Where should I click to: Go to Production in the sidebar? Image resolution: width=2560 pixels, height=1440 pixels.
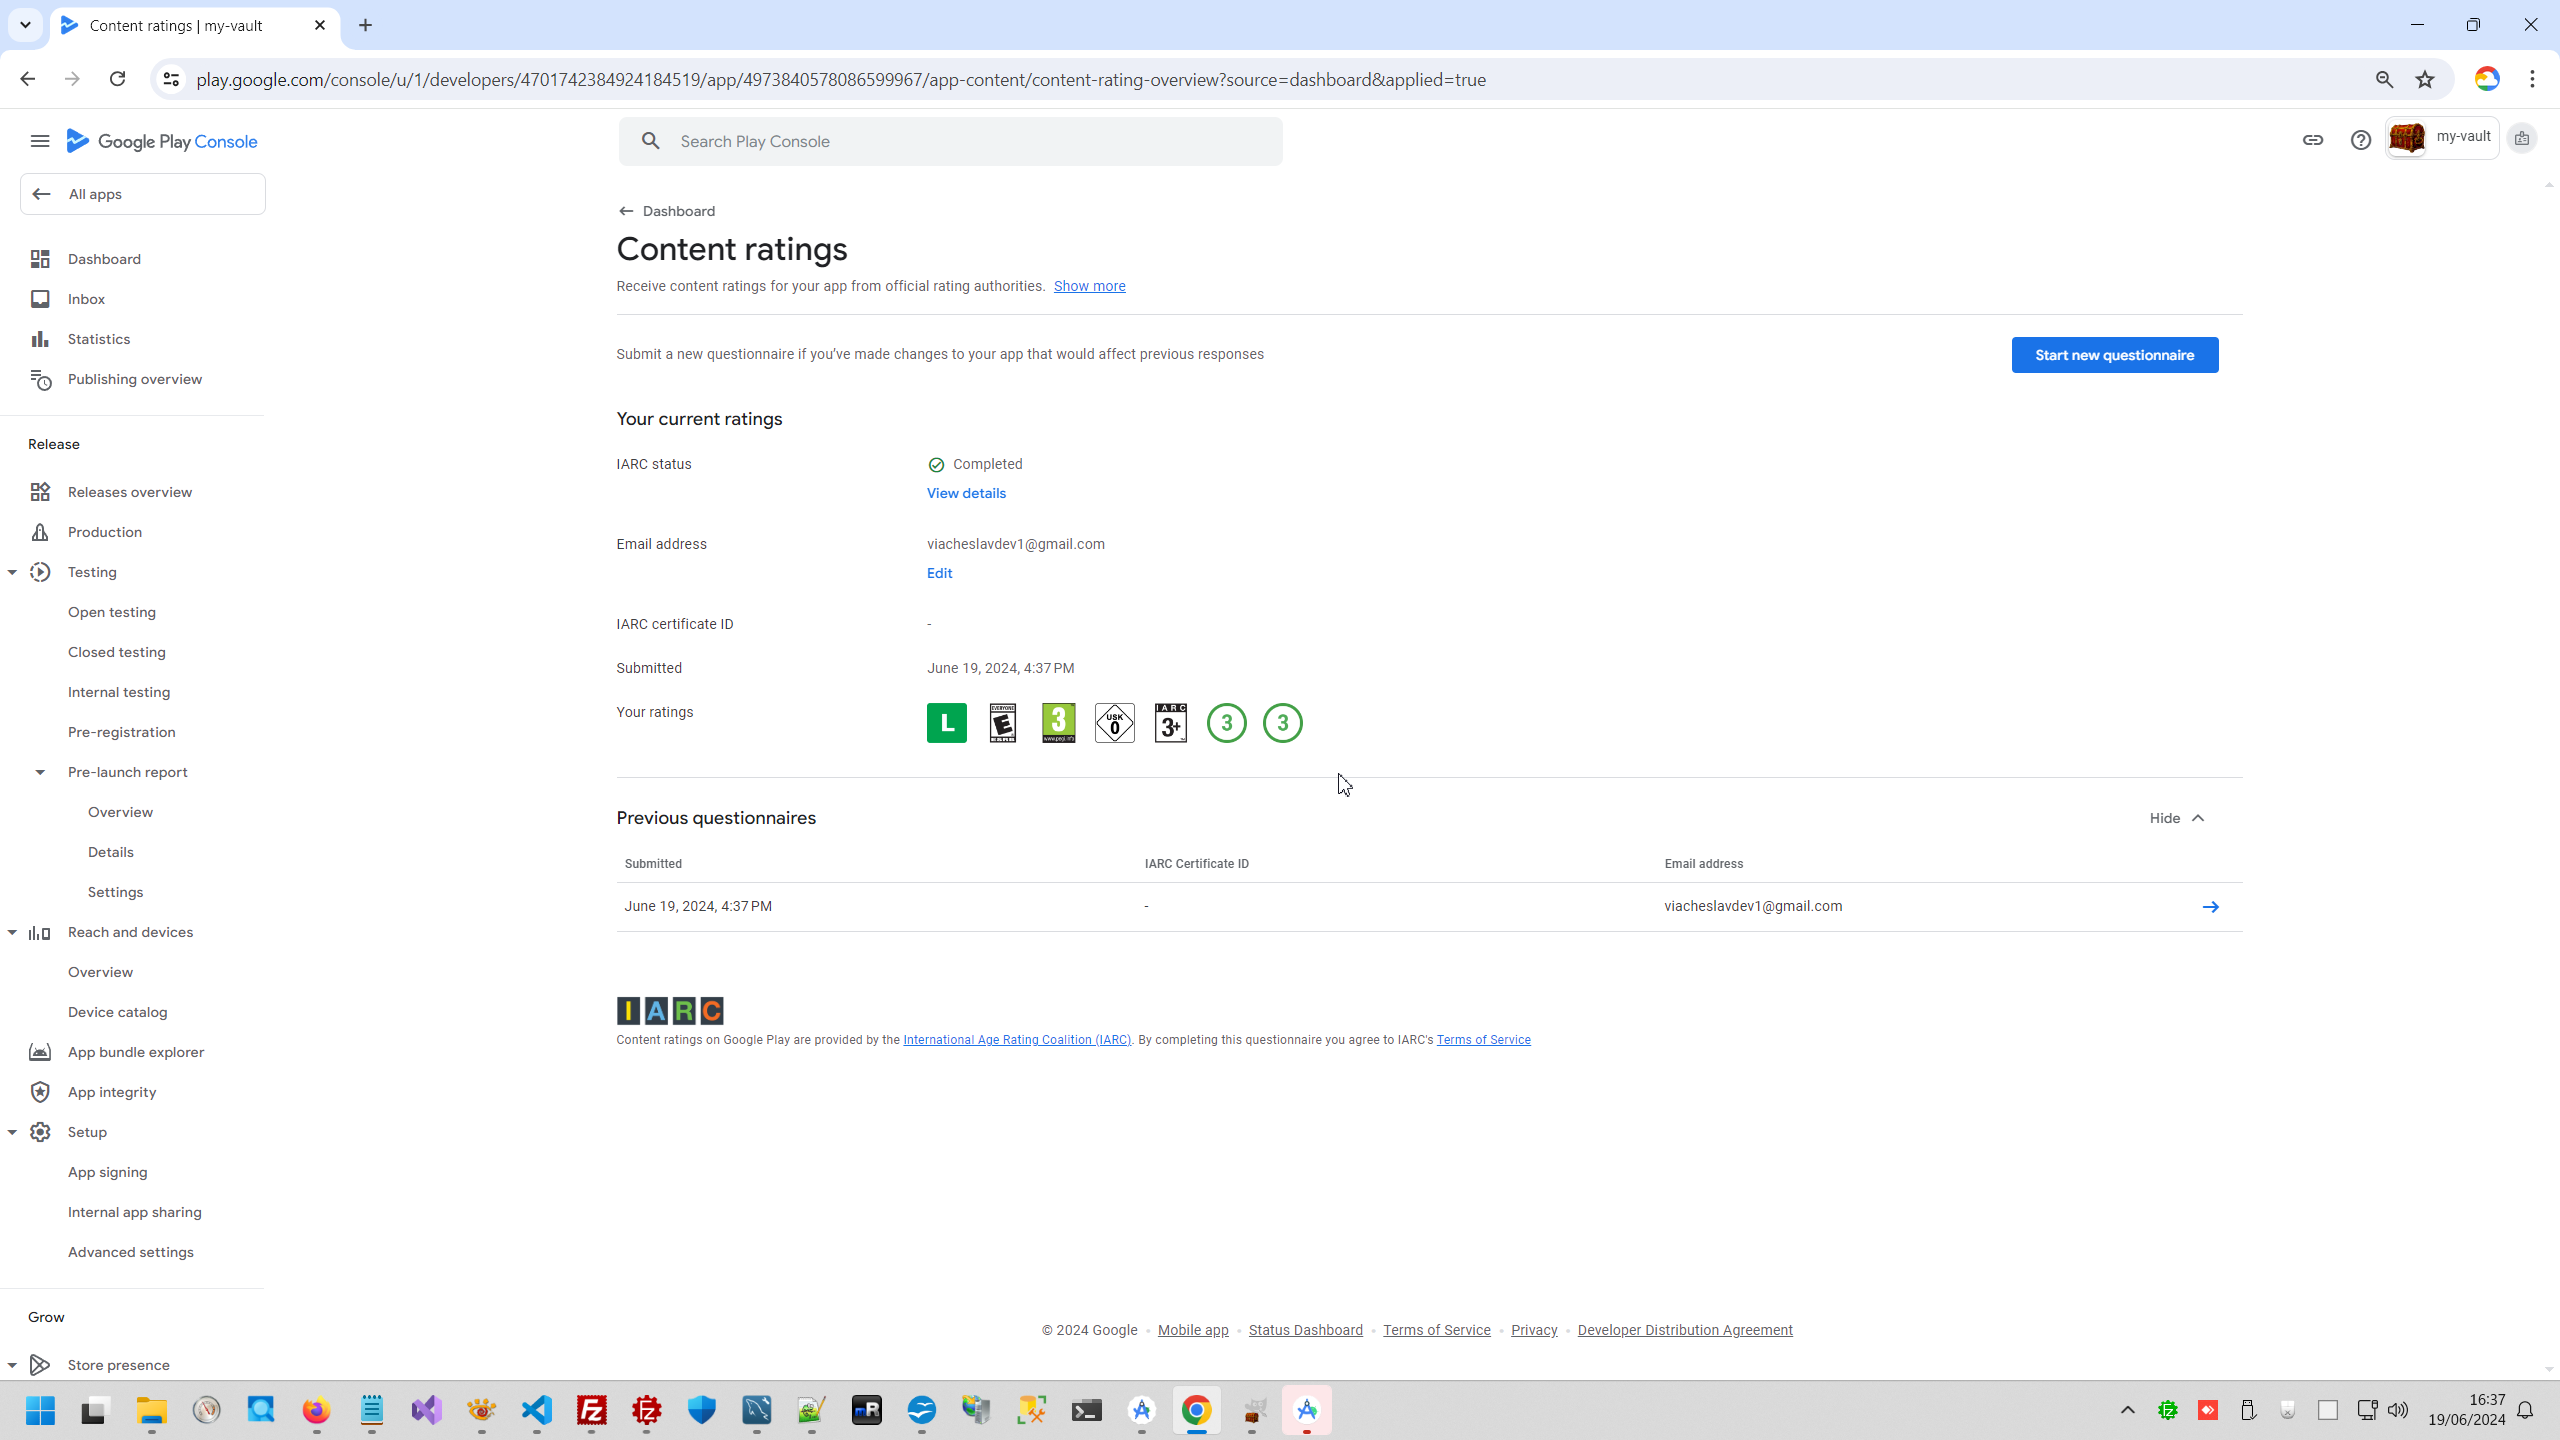click(x=104, y=532)
